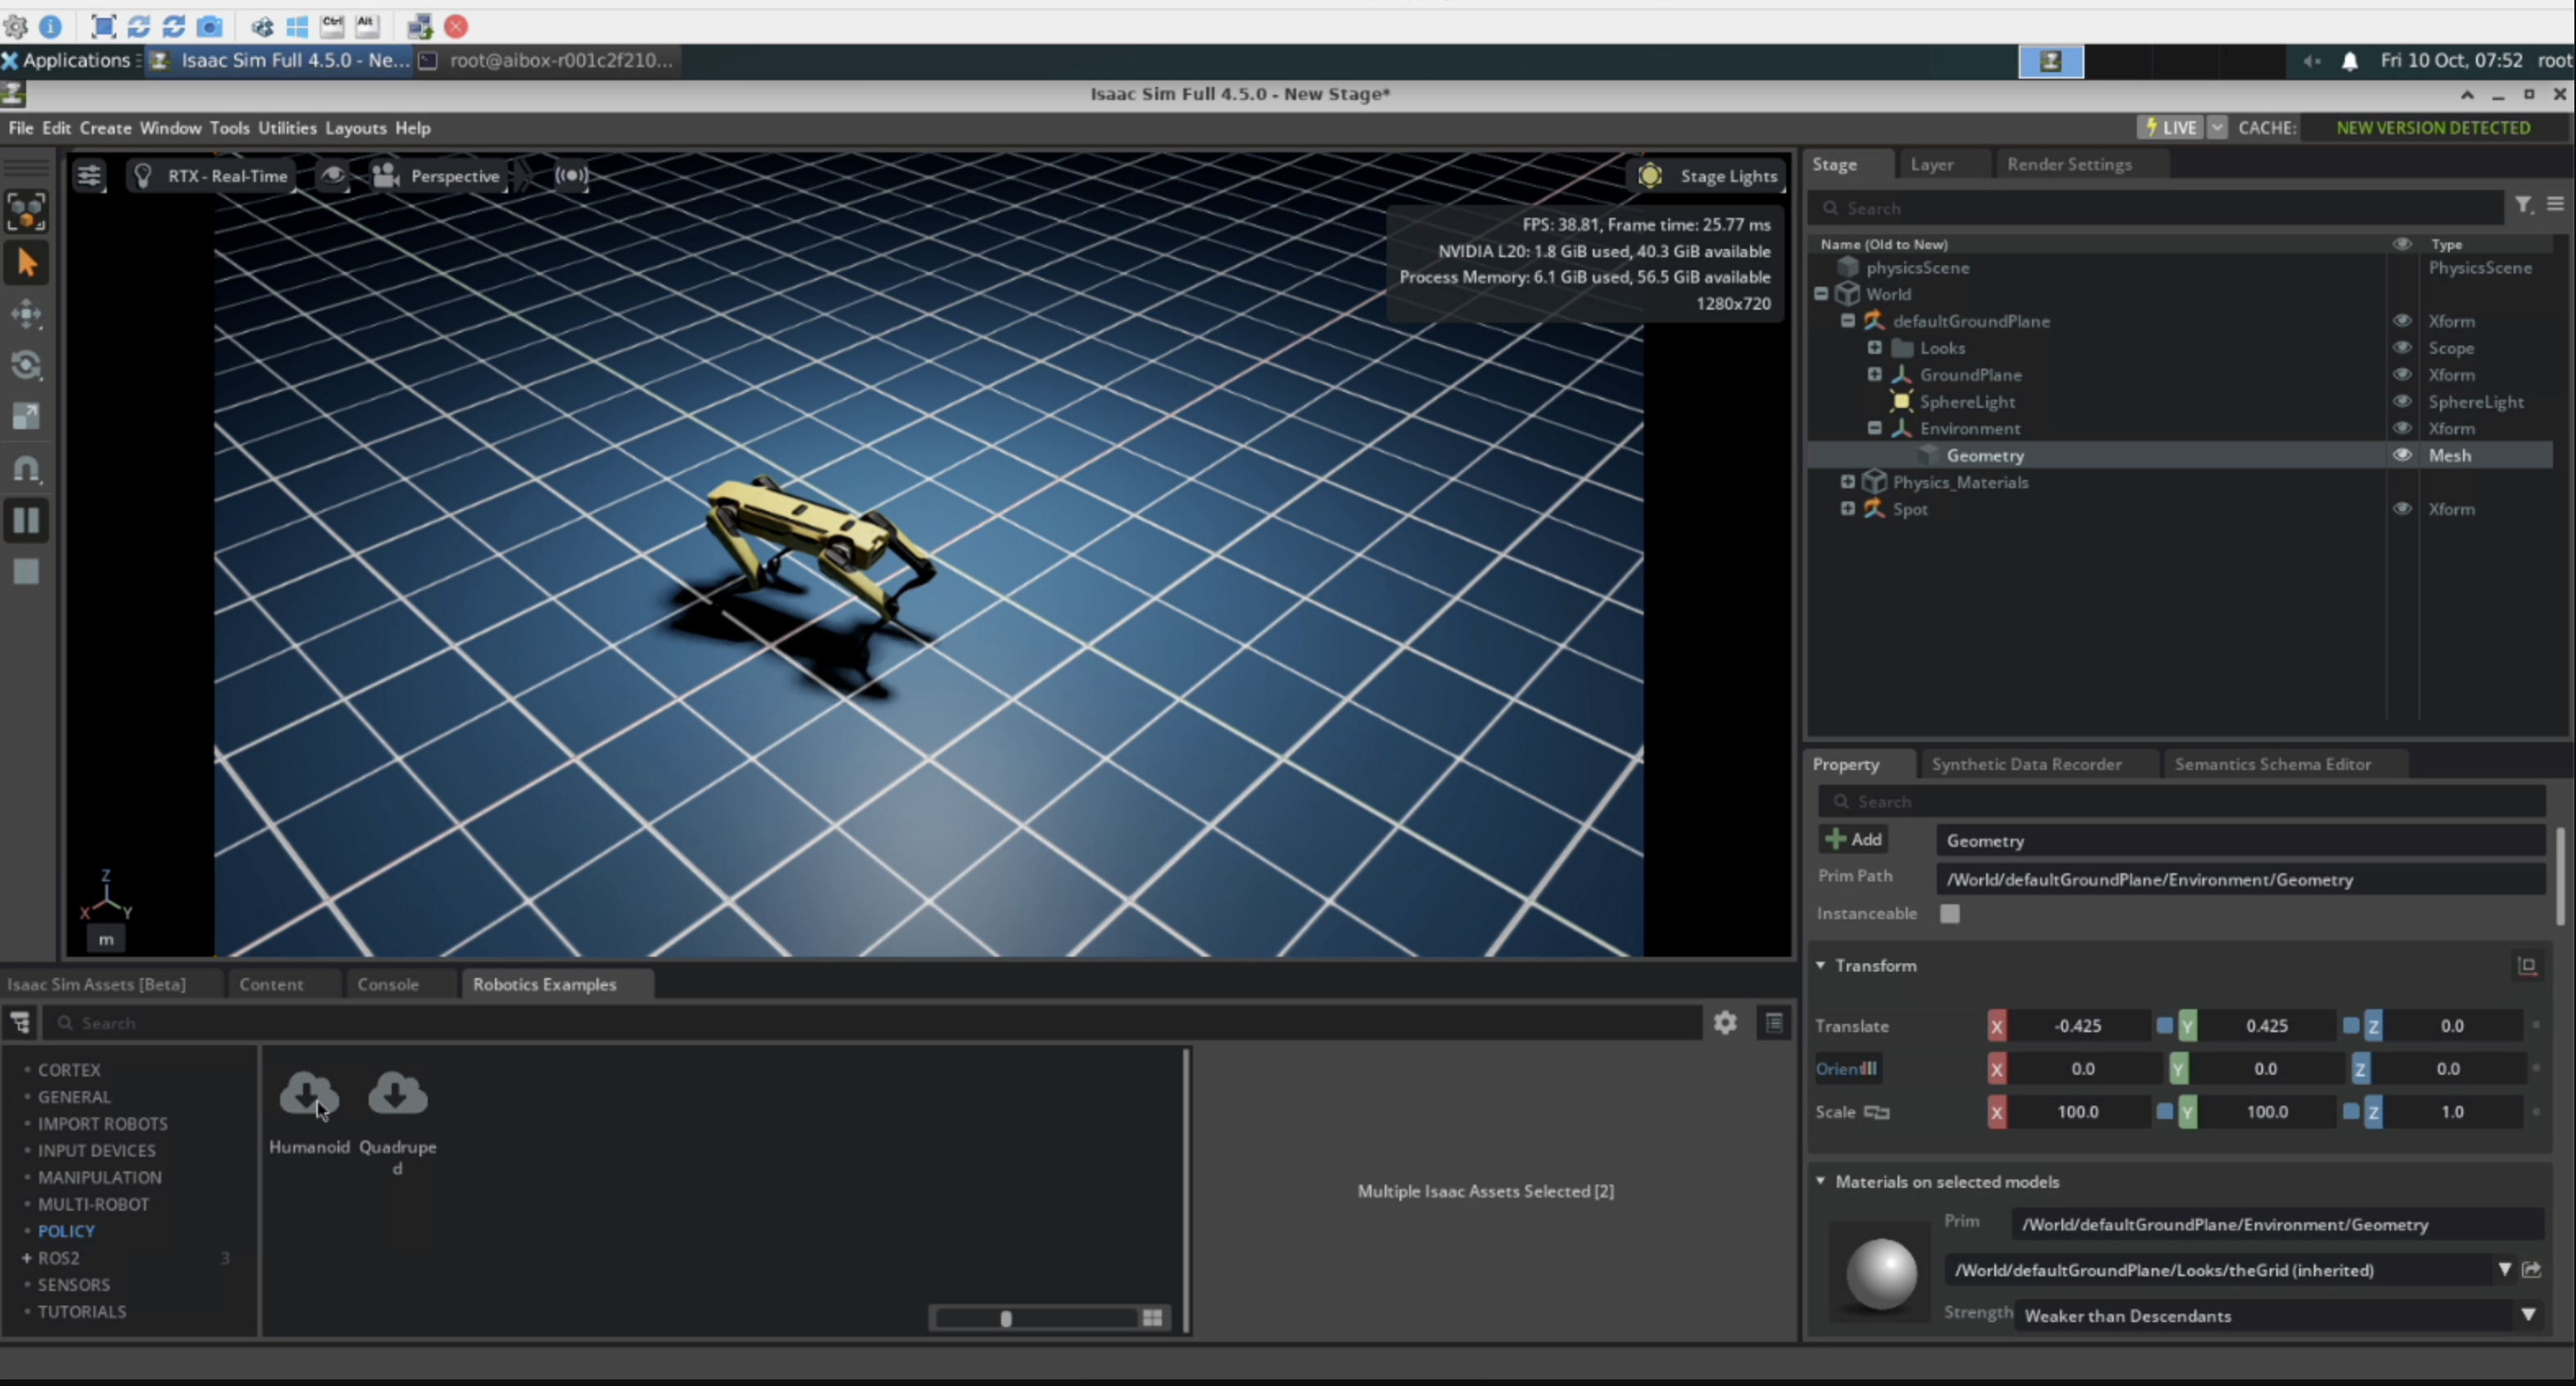Open the Strength dropdown
This screenshot has height=1386, width=2576.
click(x=2527, y=1315)
